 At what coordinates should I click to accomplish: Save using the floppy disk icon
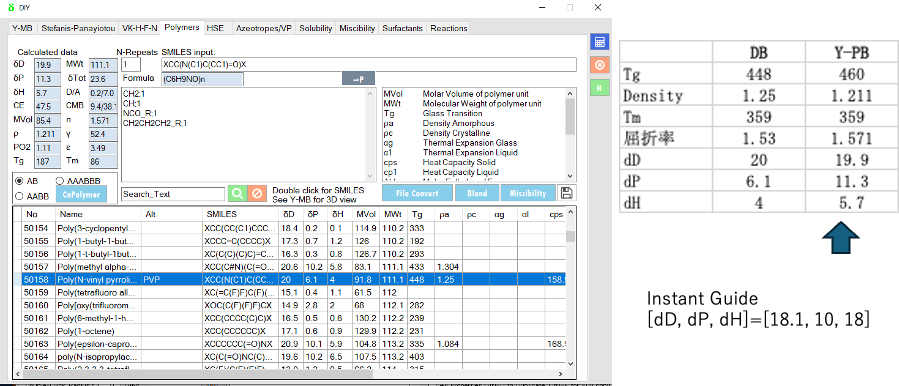[x=567, y=193]
